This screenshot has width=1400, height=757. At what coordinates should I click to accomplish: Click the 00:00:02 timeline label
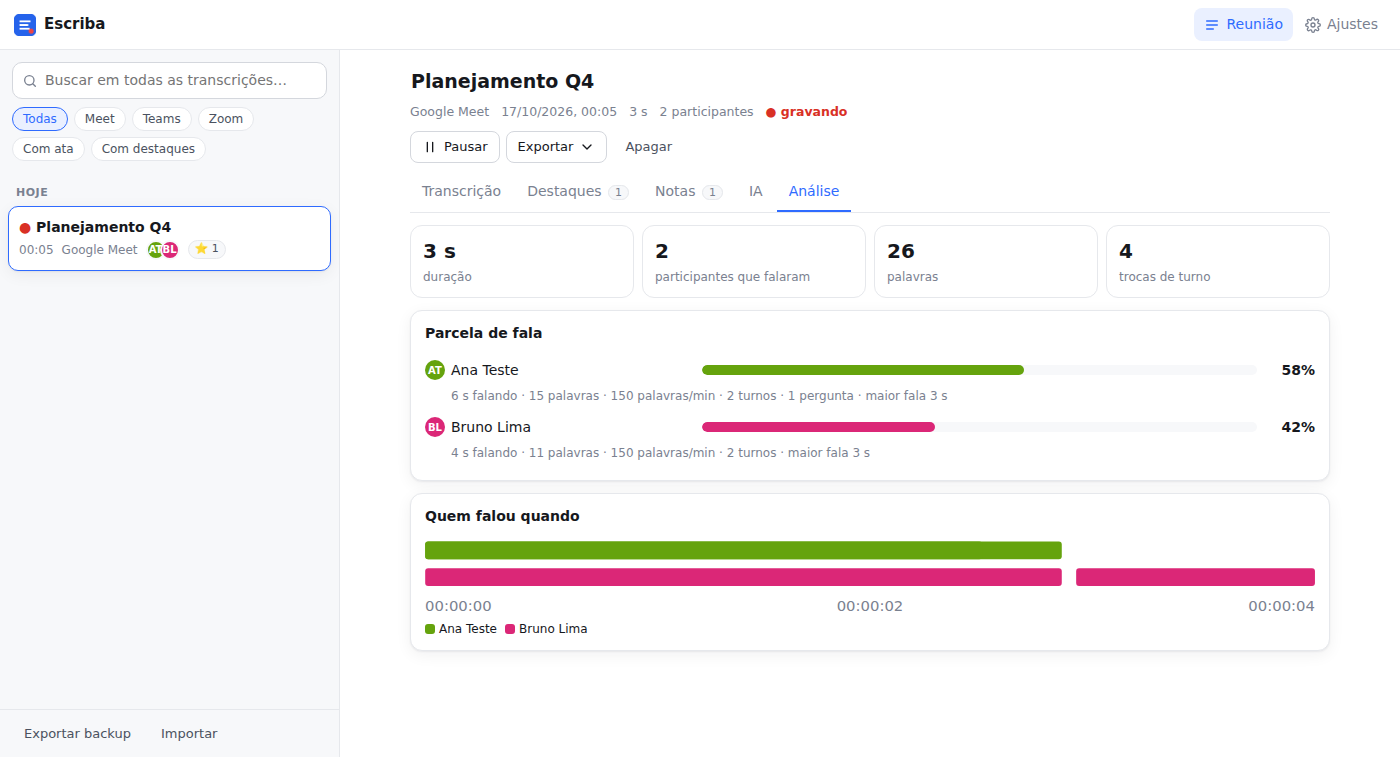[x=870, y=606]
